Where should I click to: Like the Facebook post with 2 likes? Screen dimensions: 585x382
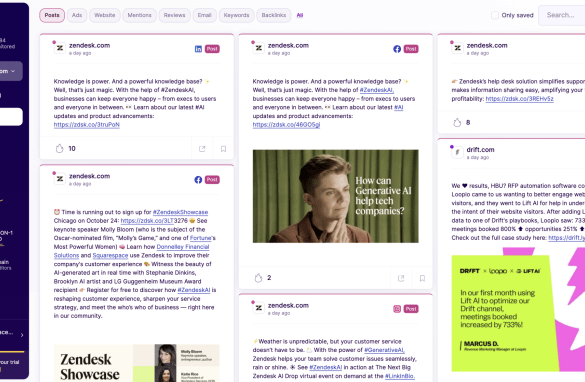pos(258,278)
